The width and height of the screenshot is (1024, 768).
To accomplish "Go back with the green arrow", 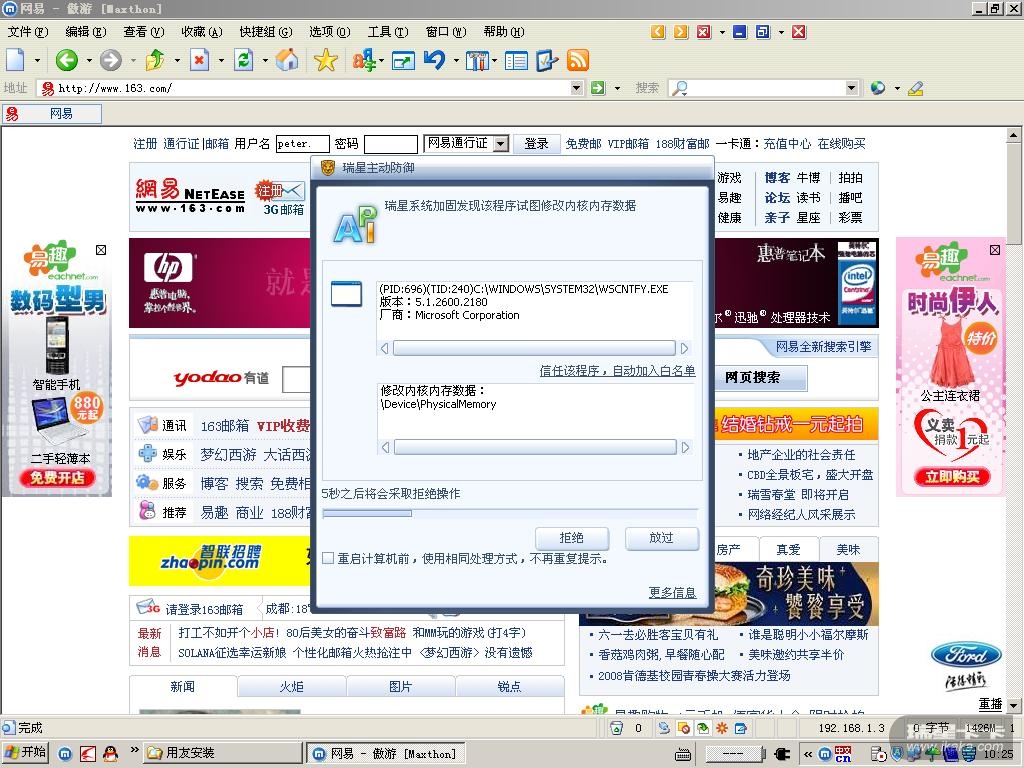I will (x=66, y=60).
